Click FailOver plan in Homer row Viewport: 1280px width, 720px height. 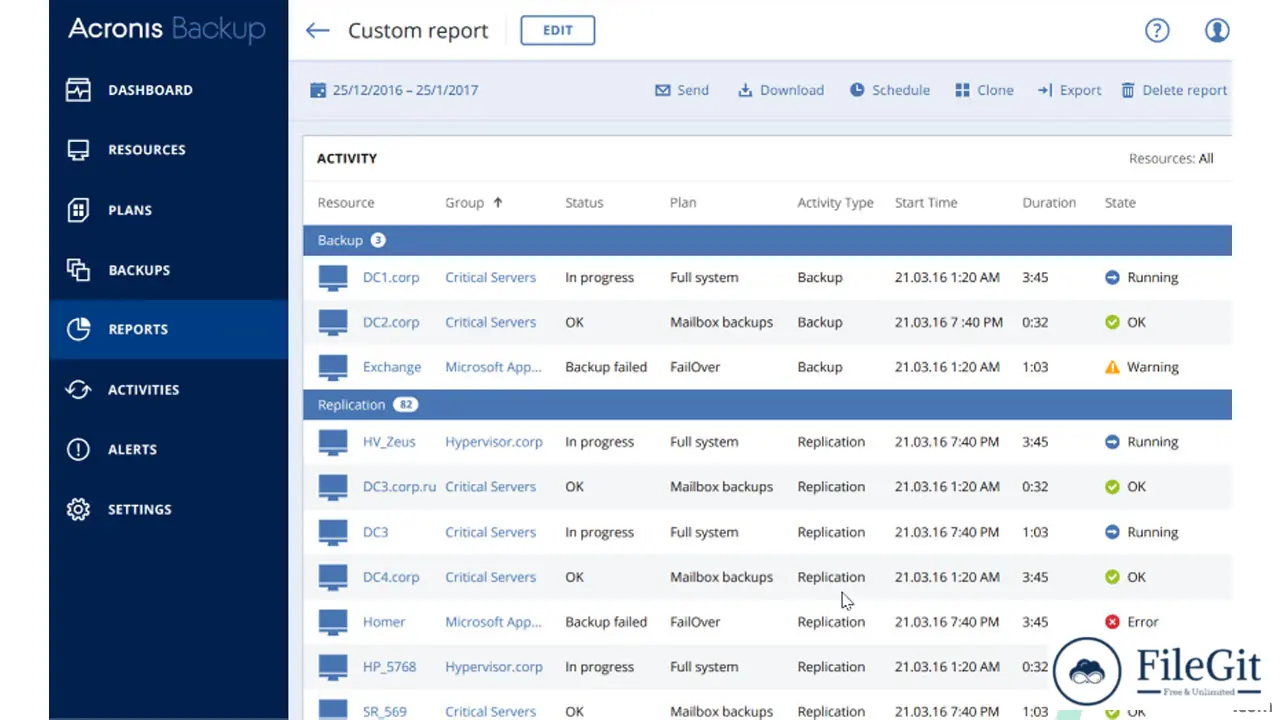point(695,622)
